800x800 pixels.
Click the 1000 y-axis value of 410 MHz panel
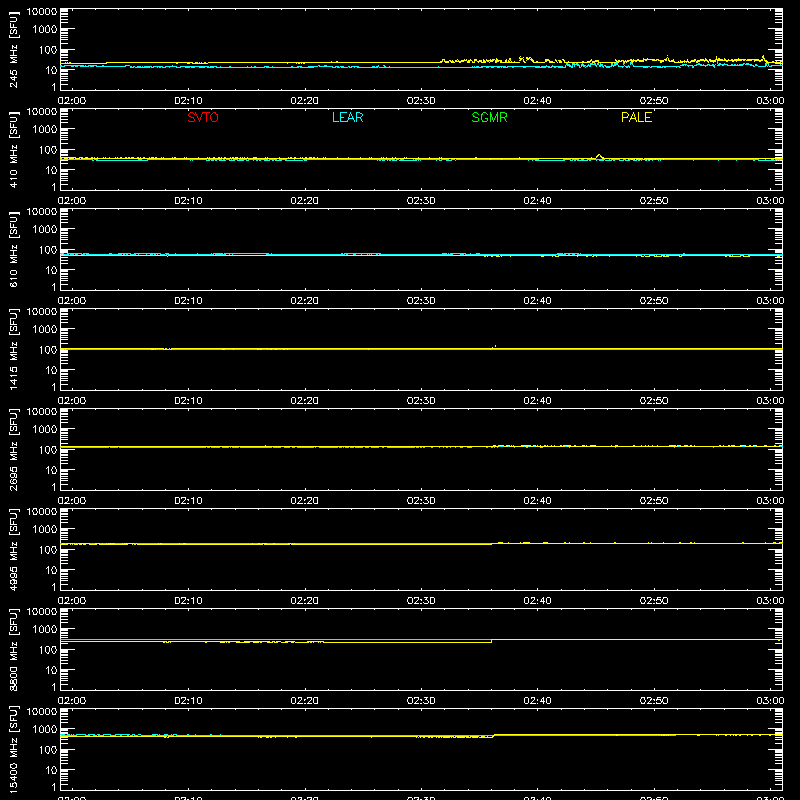click(45, 130)
